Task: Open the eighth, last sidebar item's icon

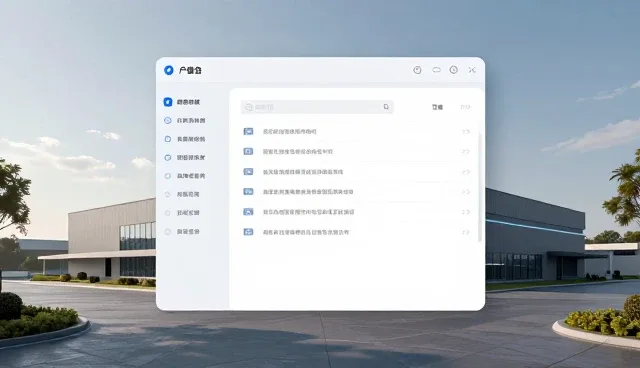Action: (x=167, y=231)
